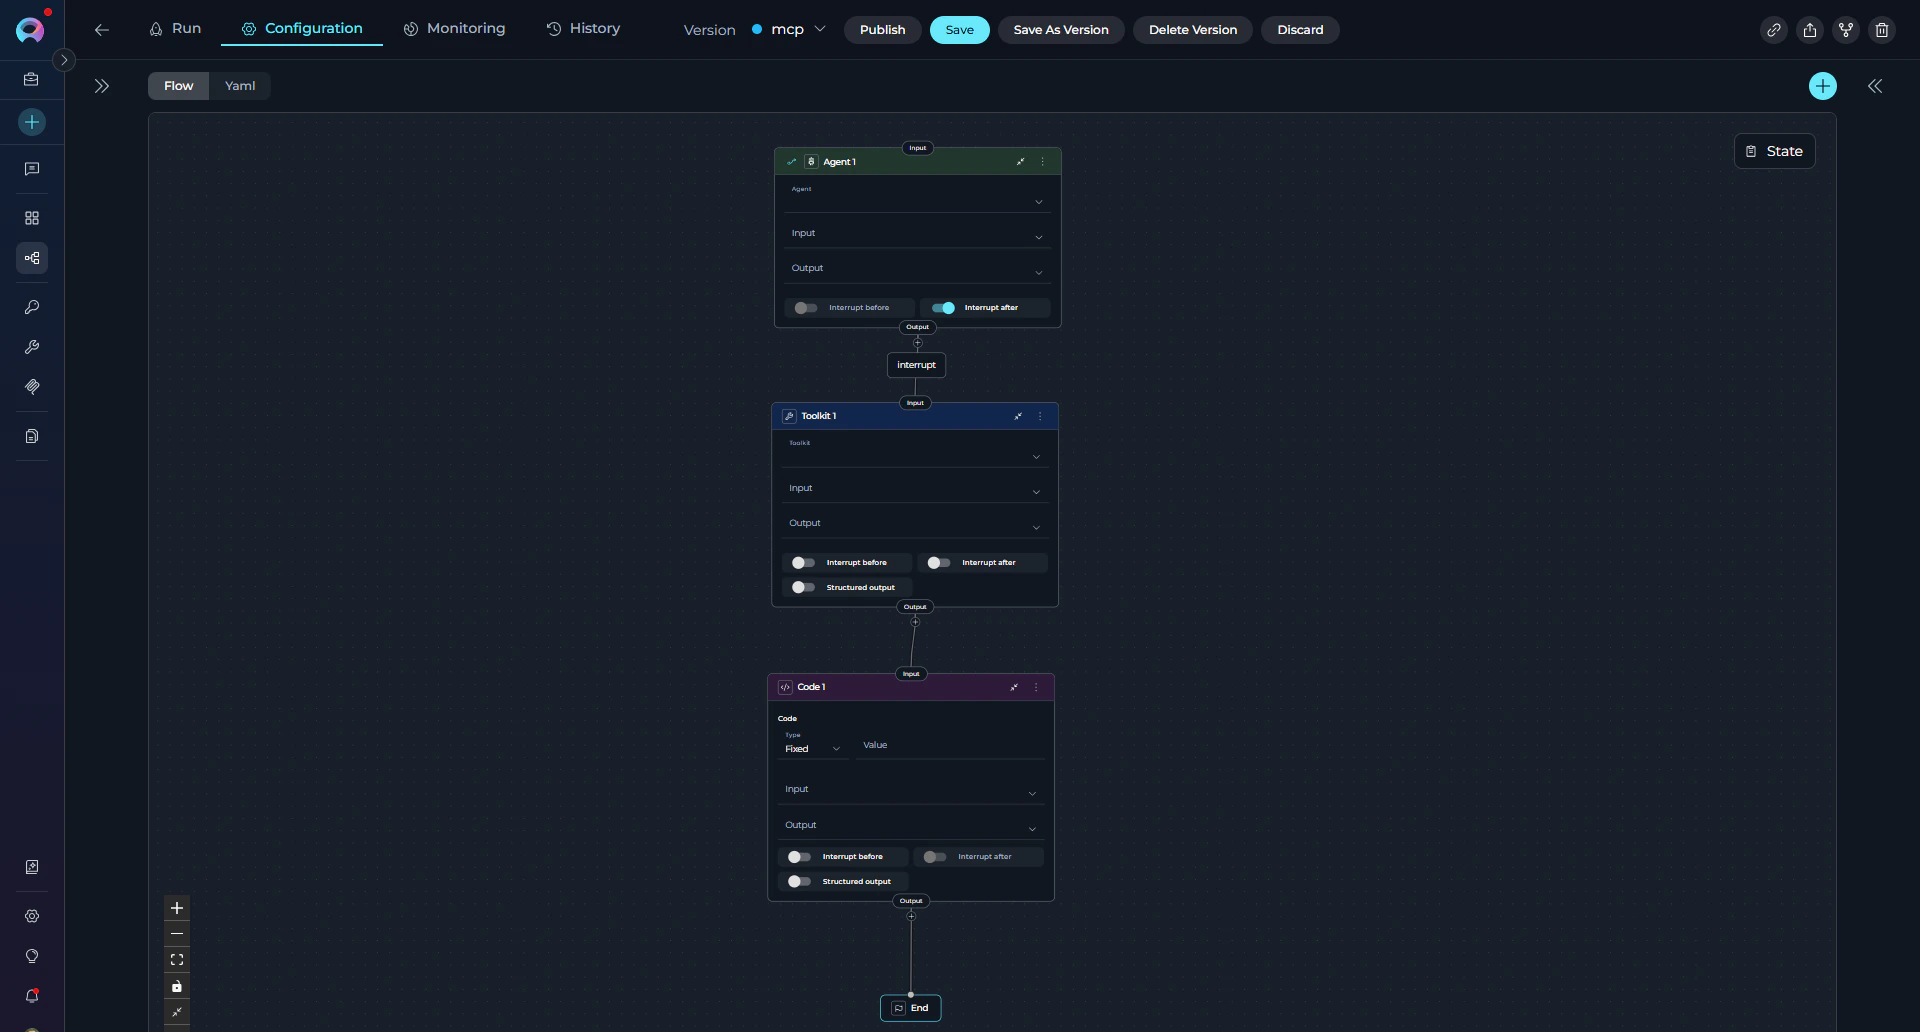Click the export share icon at top right
Viewport: 1920px width, 1032px height.
point(1810,30)
